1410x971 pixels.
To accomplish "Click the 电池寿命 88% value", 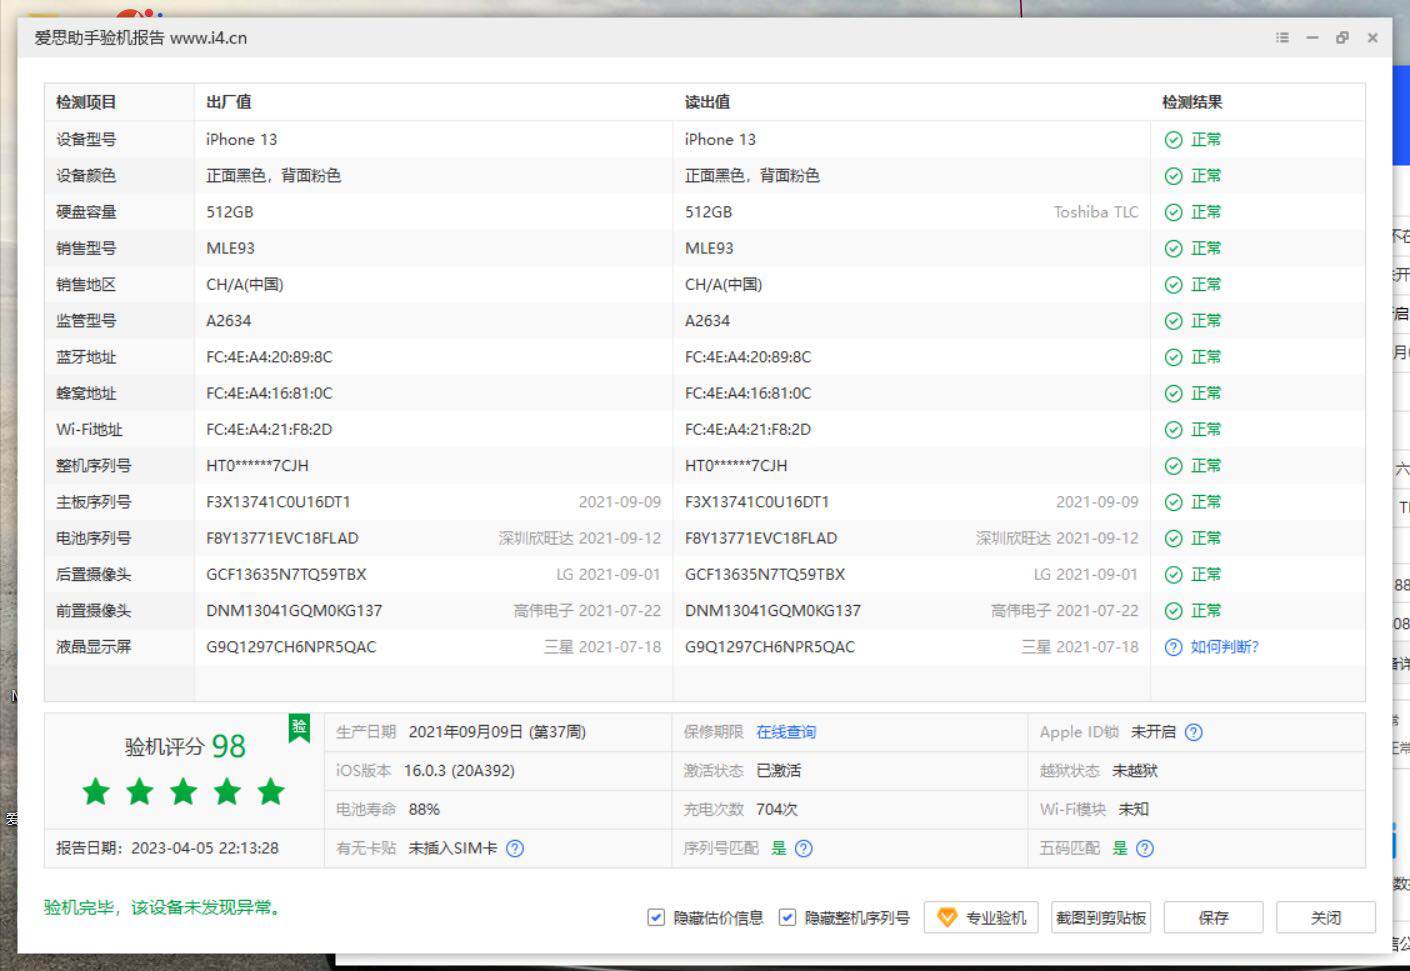I will 424,809.
